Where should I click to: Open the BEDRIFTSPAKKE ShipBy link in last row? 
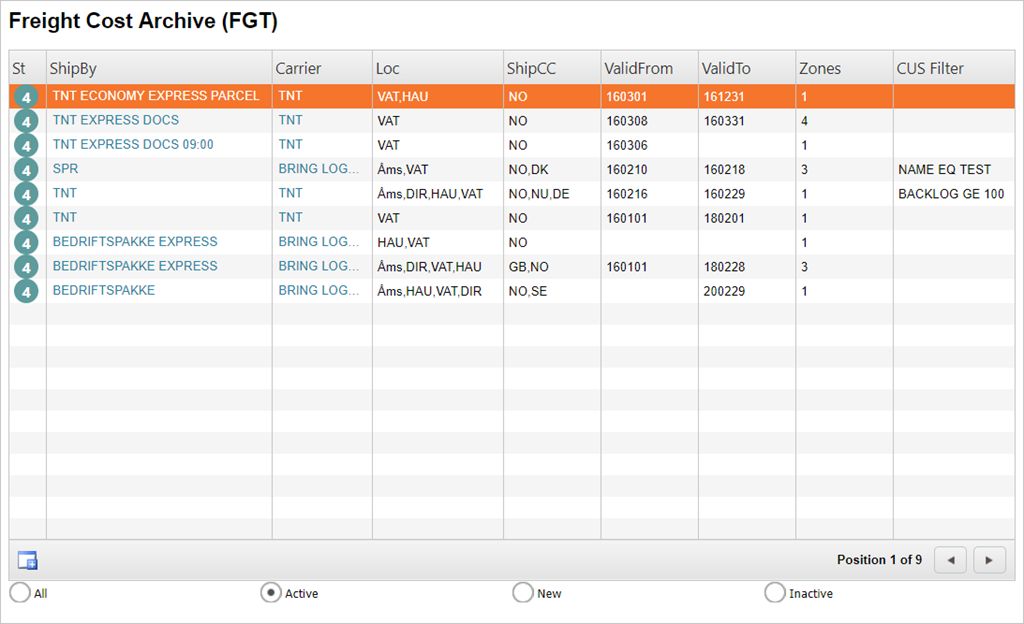tap(104, 290)
